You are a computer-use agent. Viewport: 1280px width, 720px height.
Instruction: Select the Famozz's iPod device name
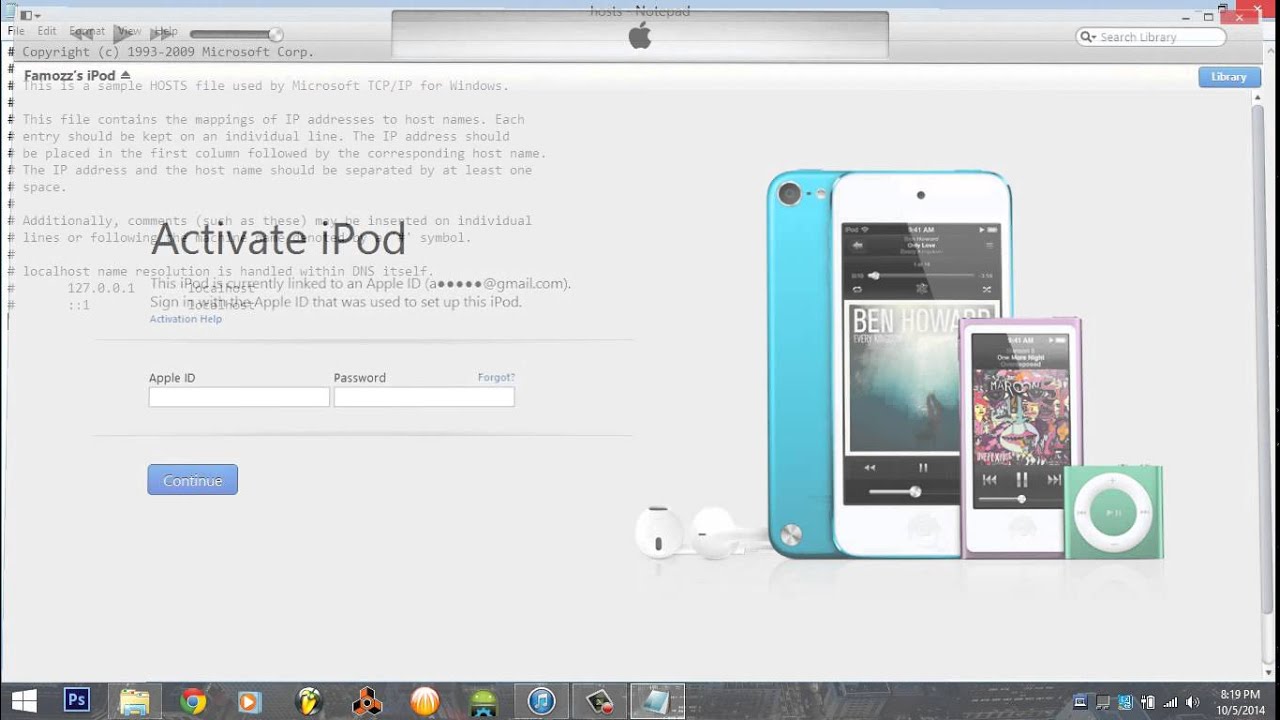[x=70, y=75]
